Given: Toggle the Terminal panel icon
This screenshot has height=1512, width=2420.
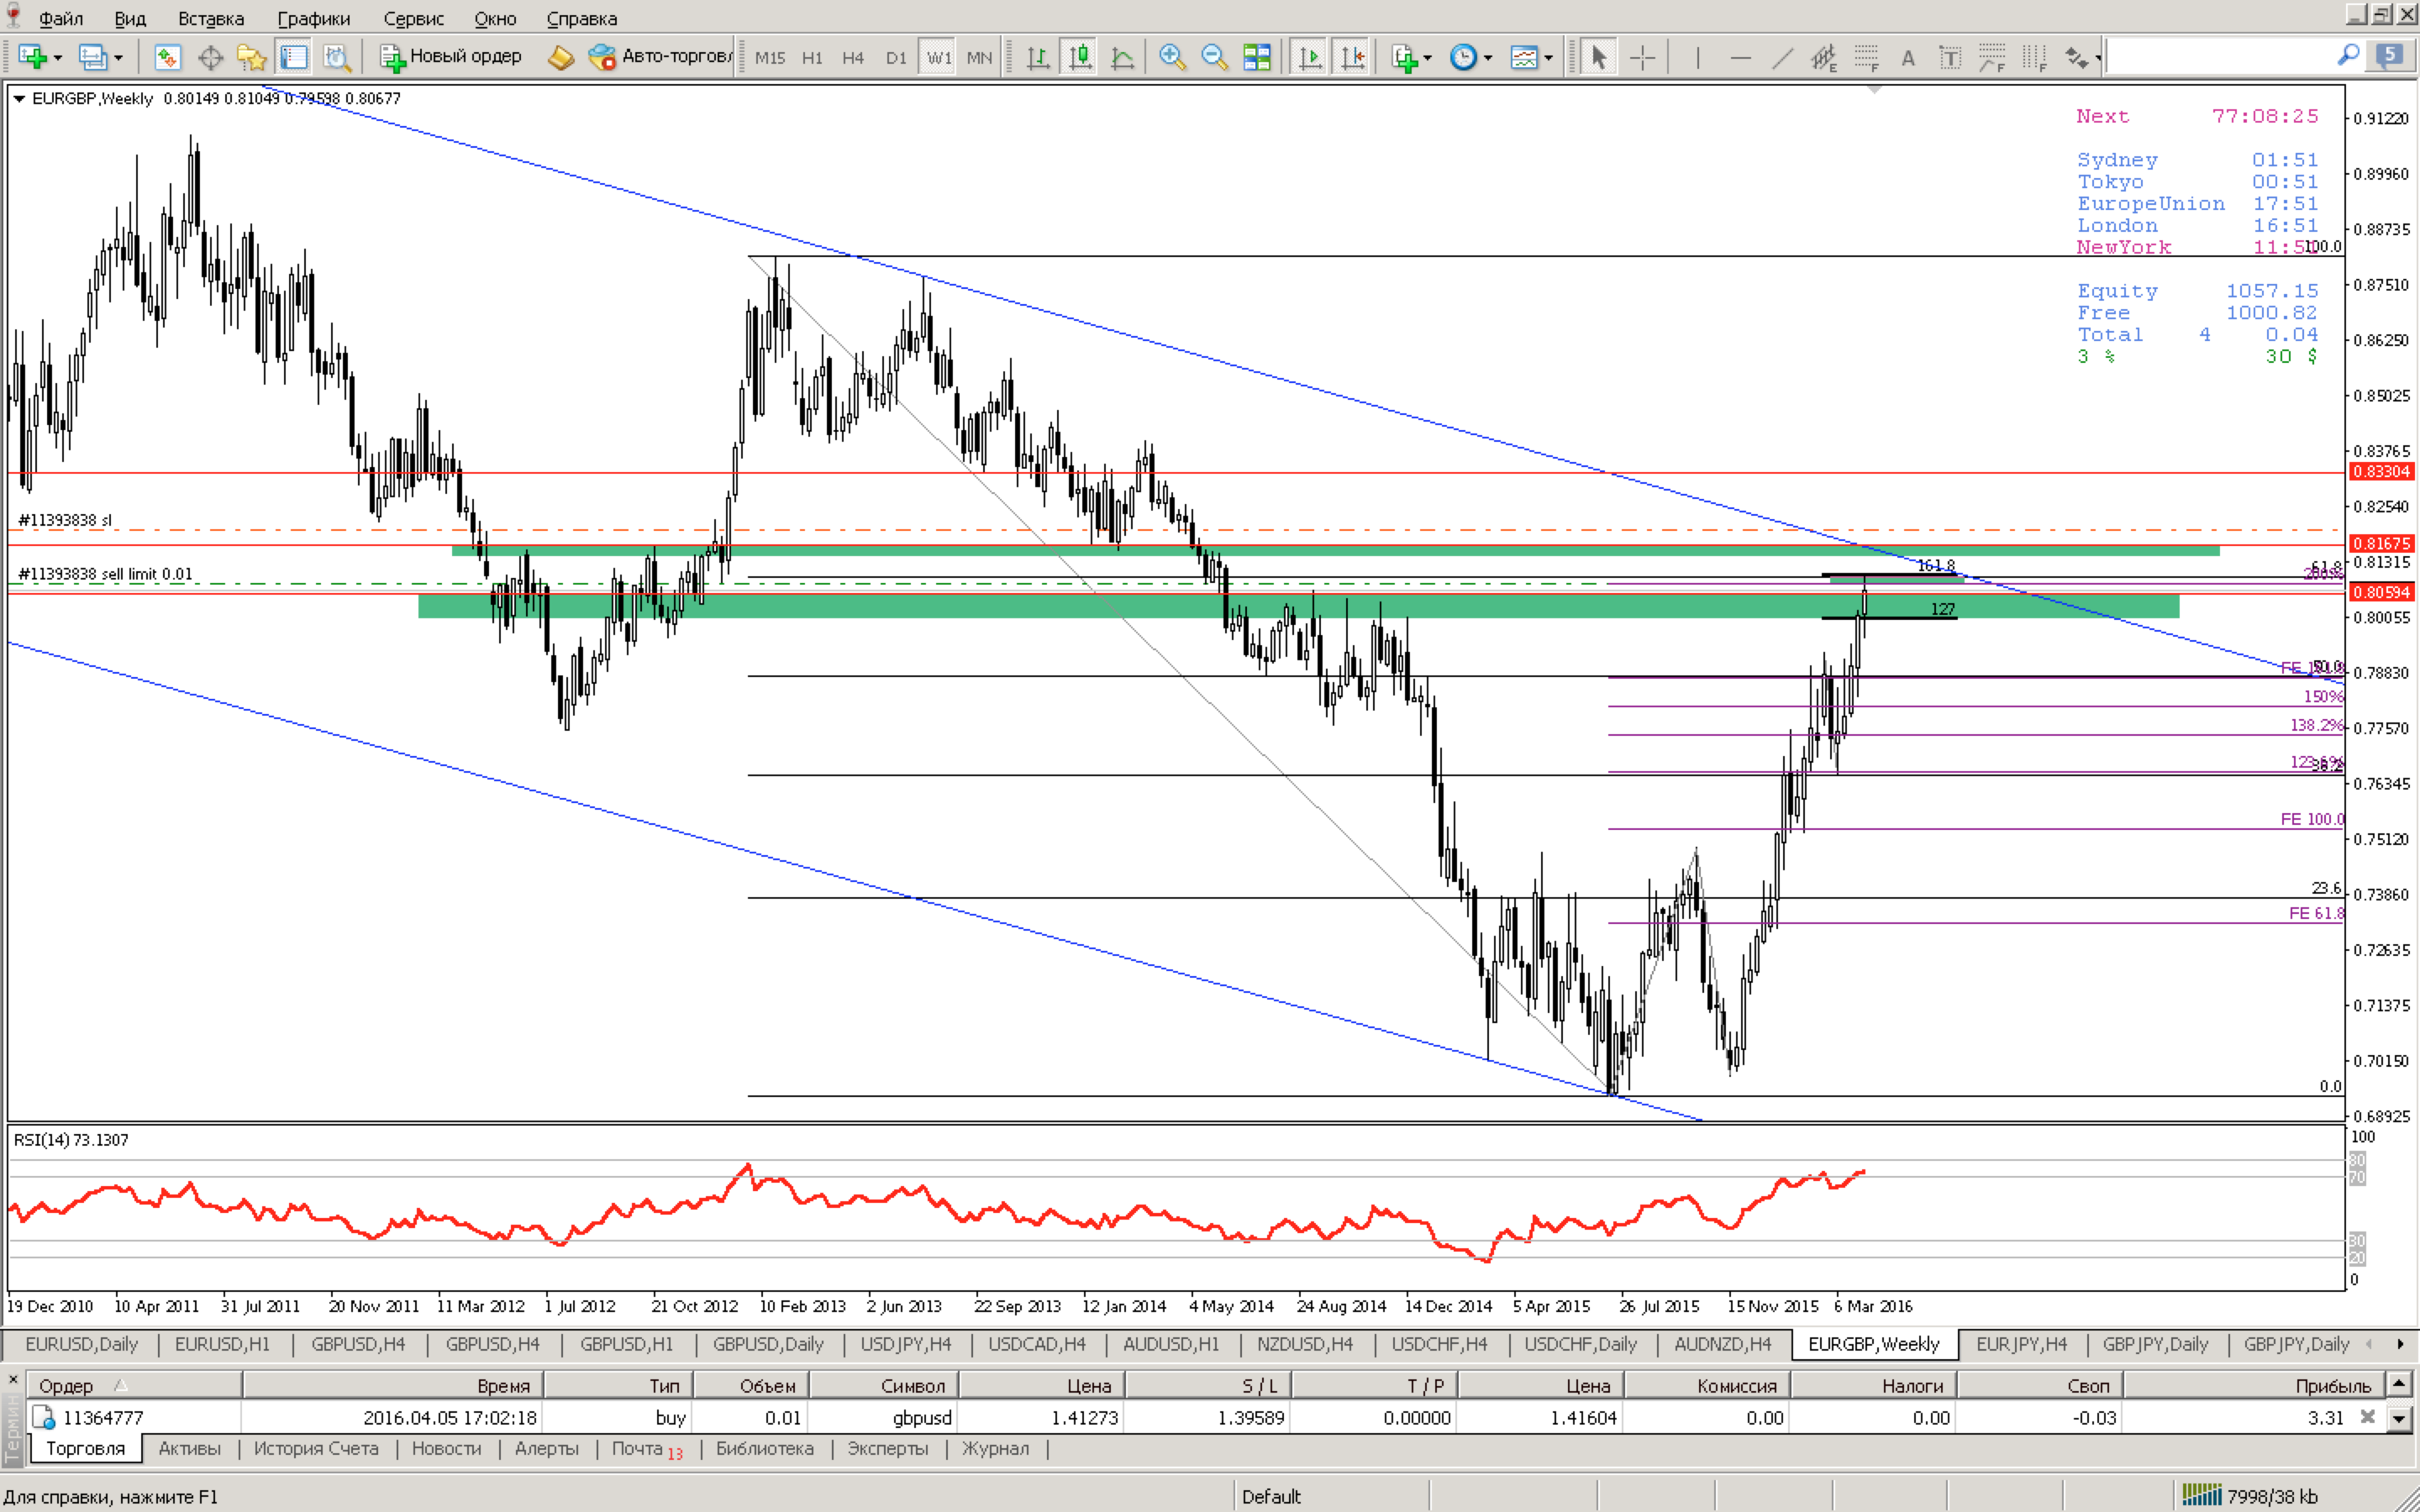Looking at the screenshot, I should (293, 57).
